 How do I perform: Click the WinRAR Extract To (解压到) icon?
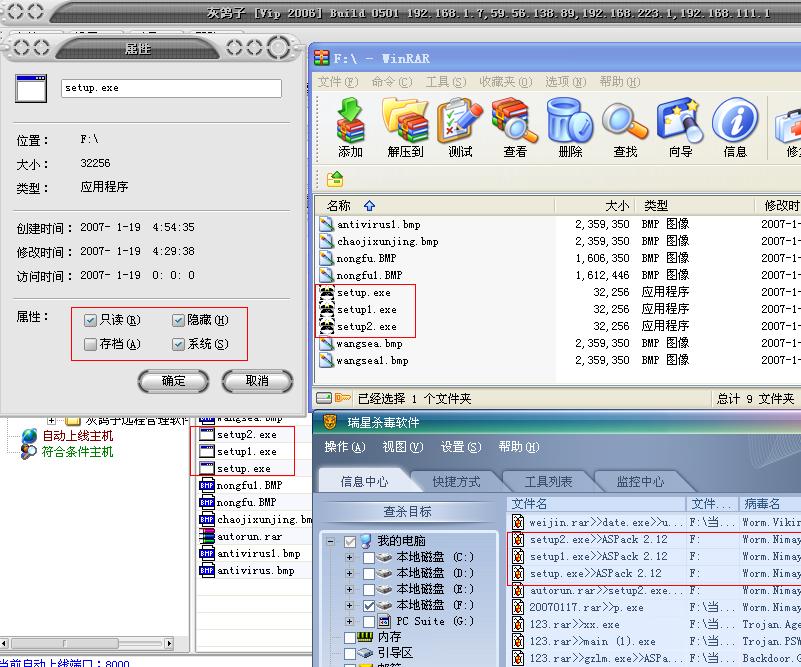[x=405, y=122]
